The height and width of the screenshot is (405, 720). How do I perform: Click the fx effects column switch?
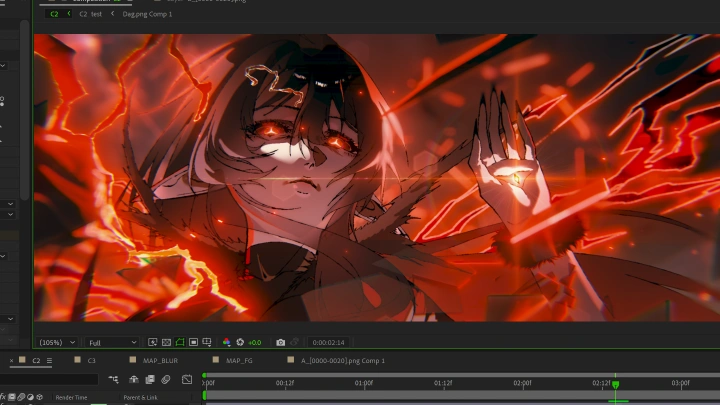pyautogui.click(x=3, y=397)
